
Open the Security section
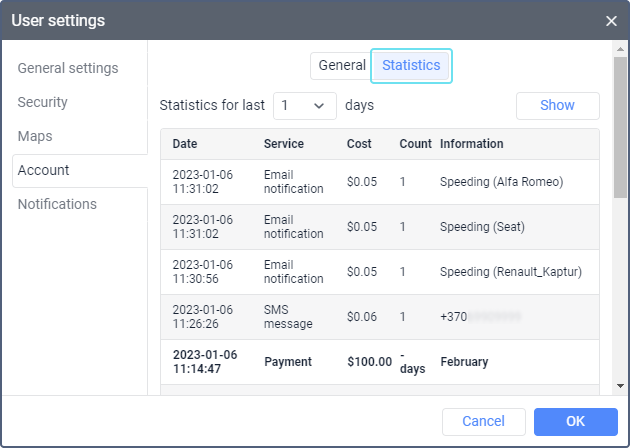point(43,102)
